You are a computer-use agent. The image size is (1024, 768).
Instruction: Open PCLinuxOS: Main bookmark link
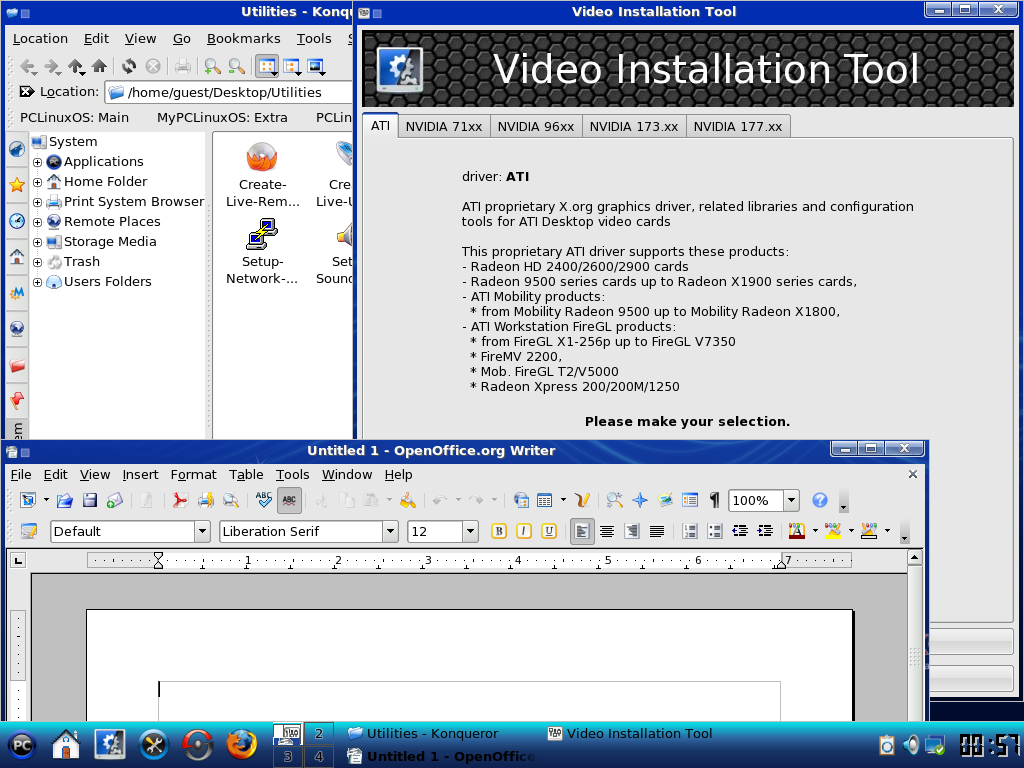(74, 118)
